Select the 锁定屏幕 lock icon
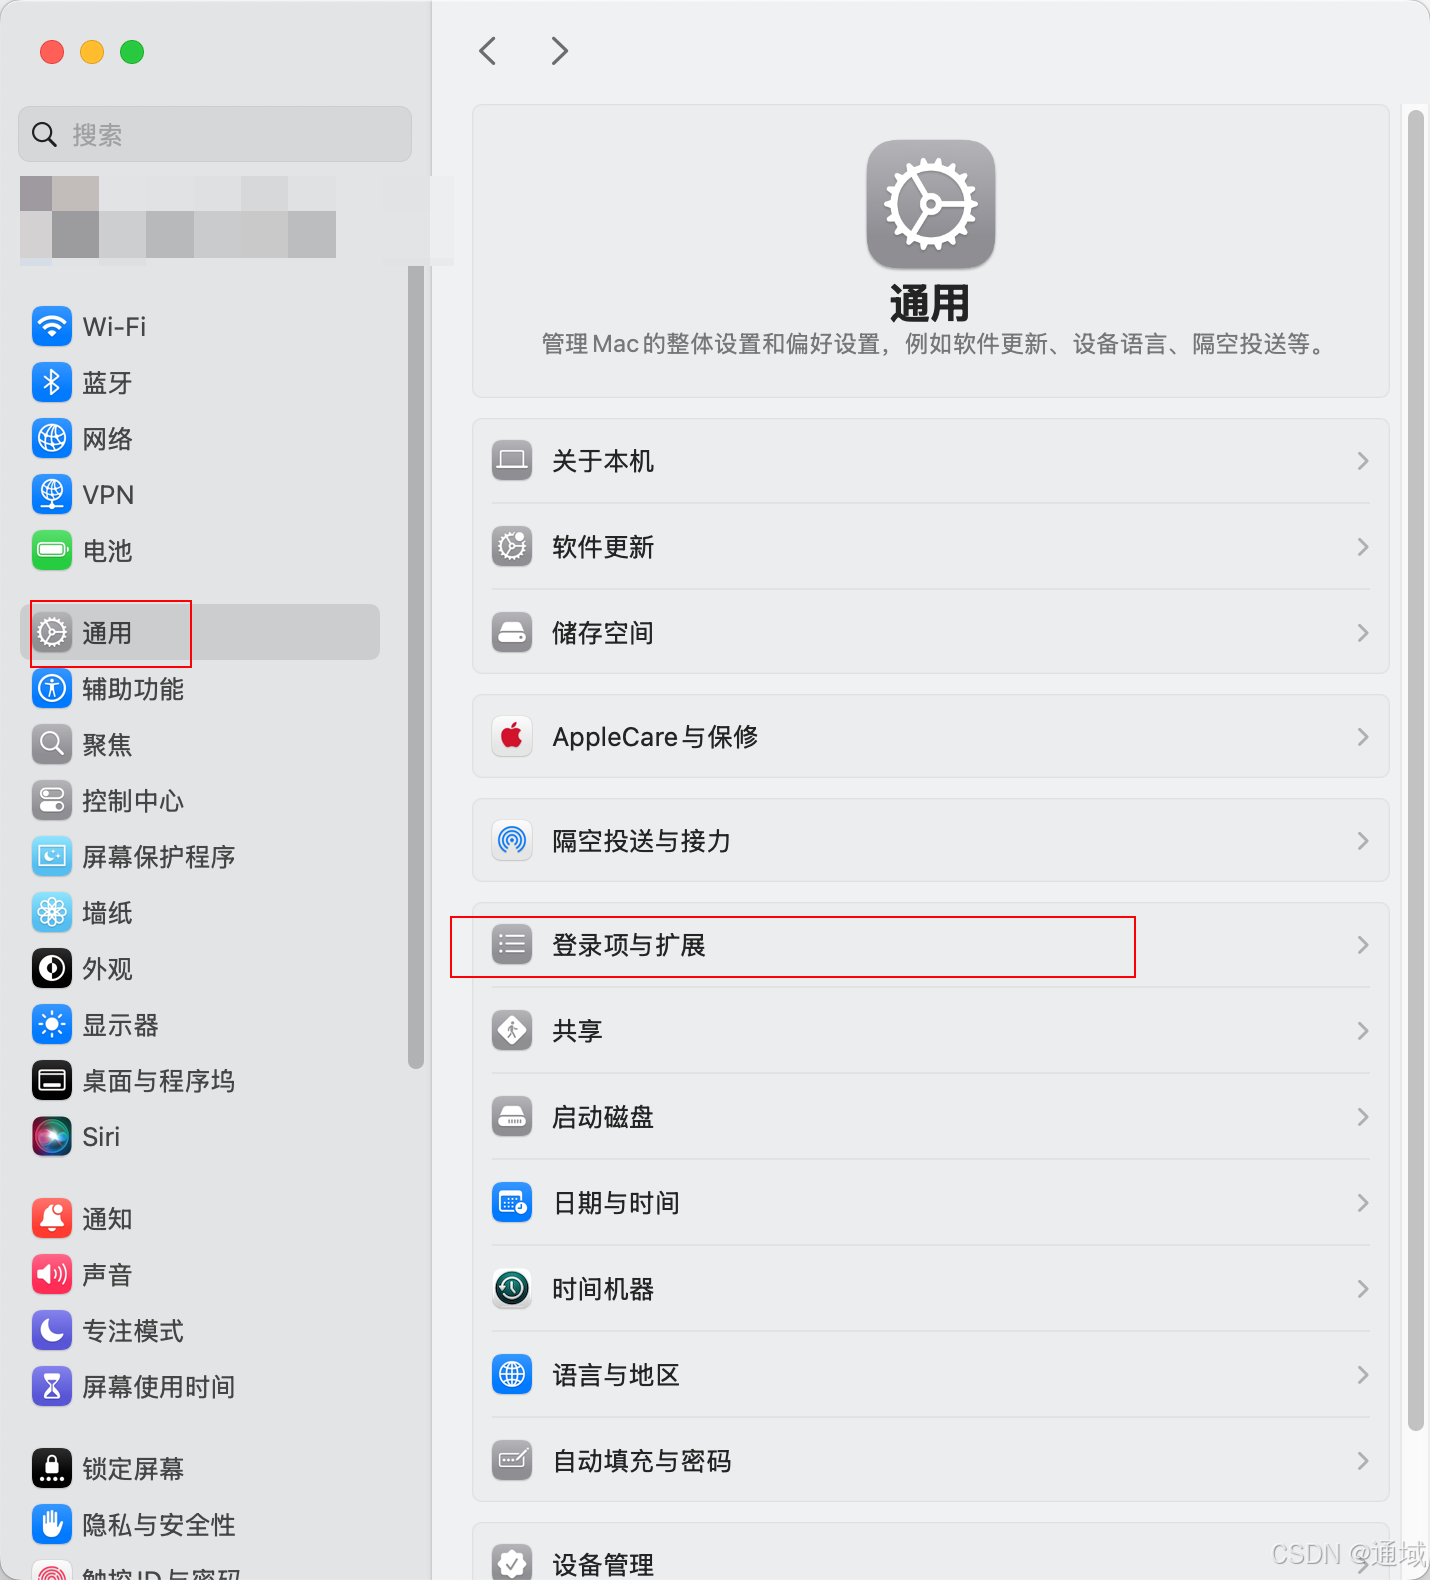 pos(52,1468)
